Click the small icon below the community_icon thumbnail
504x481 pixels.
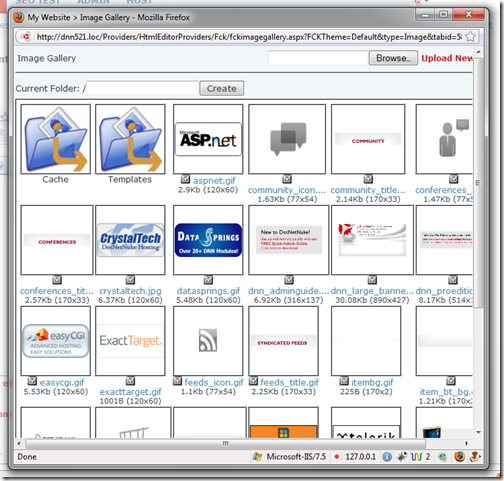point(287,179)
